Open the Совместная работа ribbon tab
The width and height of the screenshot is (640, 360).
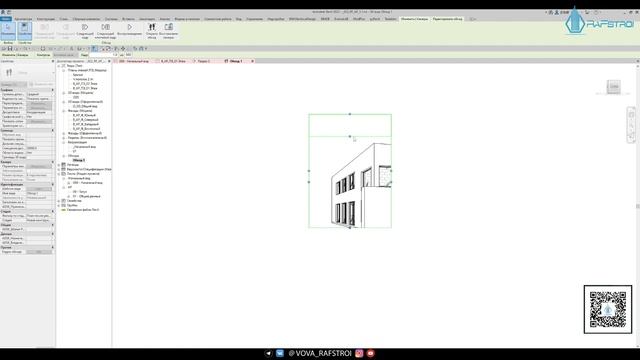[x=218, y=19]
